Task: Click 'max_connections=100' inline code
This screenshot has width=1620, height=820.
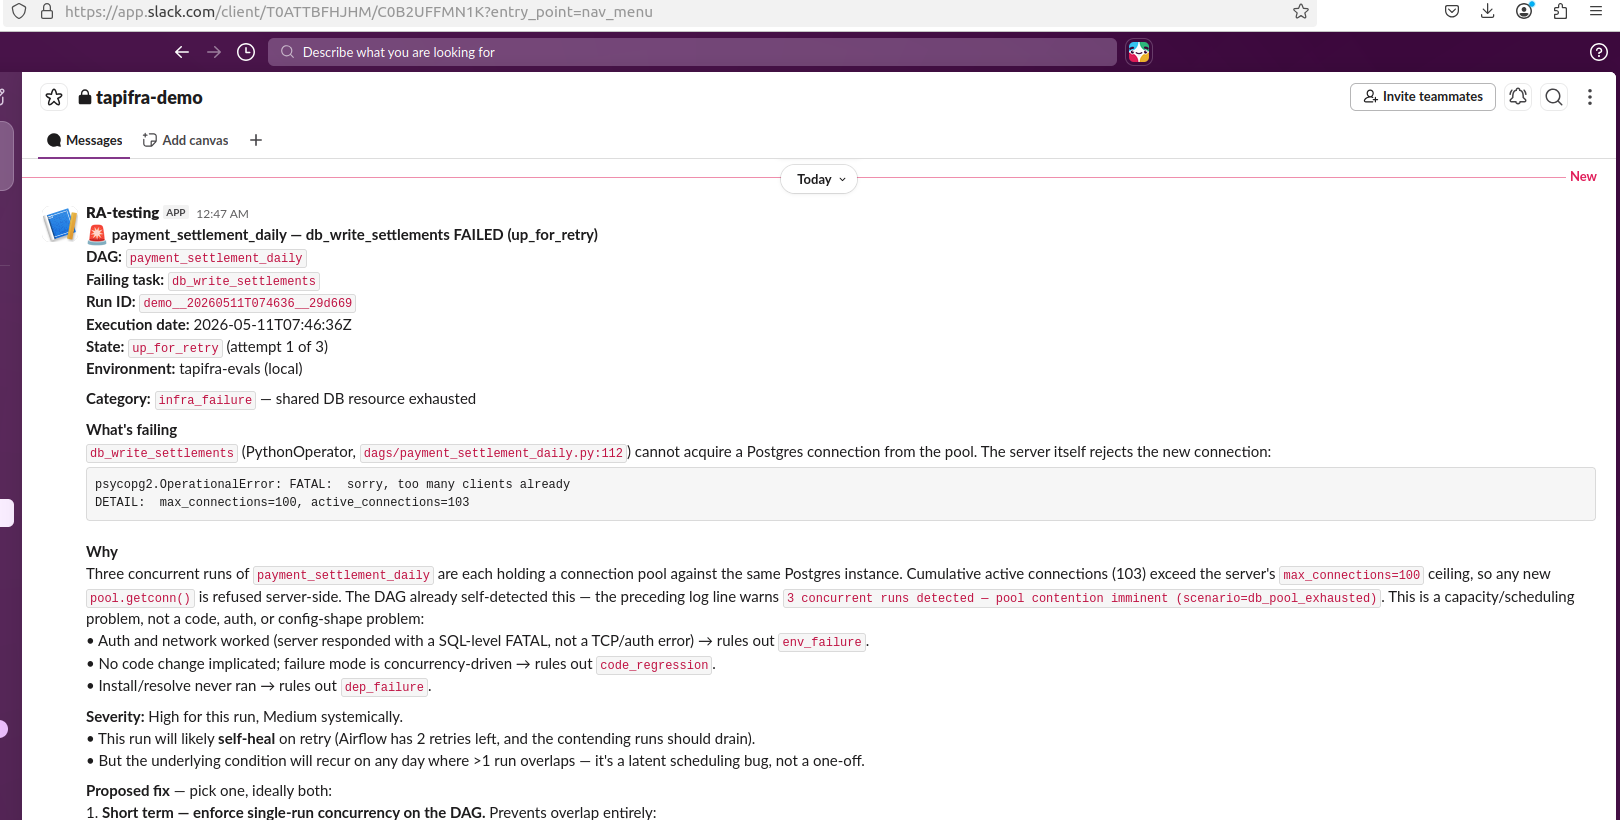Action: [1352, 575]
